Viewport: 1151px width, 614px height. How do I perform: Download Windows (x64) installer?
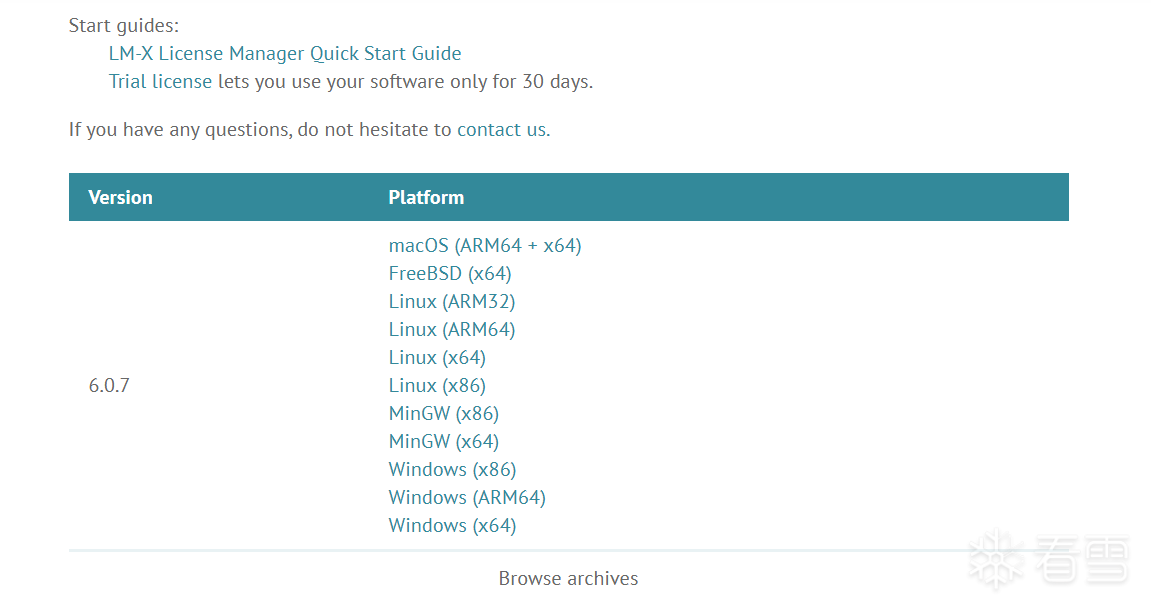point(452,524)
